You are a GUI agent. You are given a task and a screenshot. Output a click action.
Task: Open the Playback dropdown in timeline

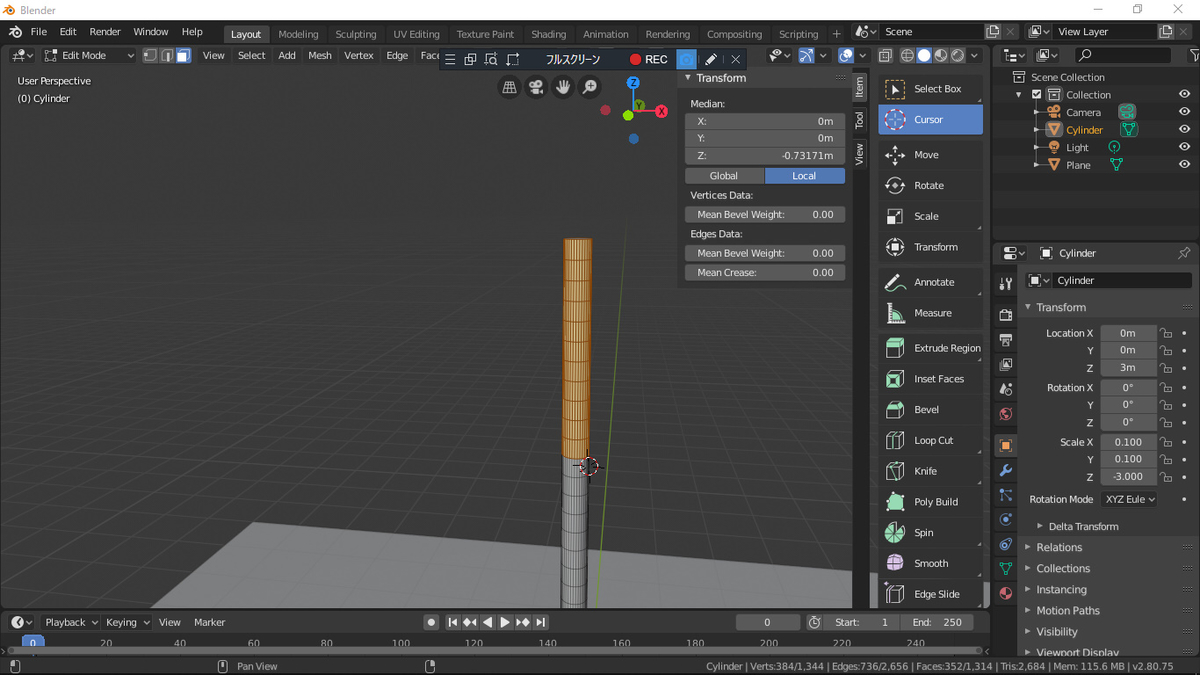coord(71,622)
